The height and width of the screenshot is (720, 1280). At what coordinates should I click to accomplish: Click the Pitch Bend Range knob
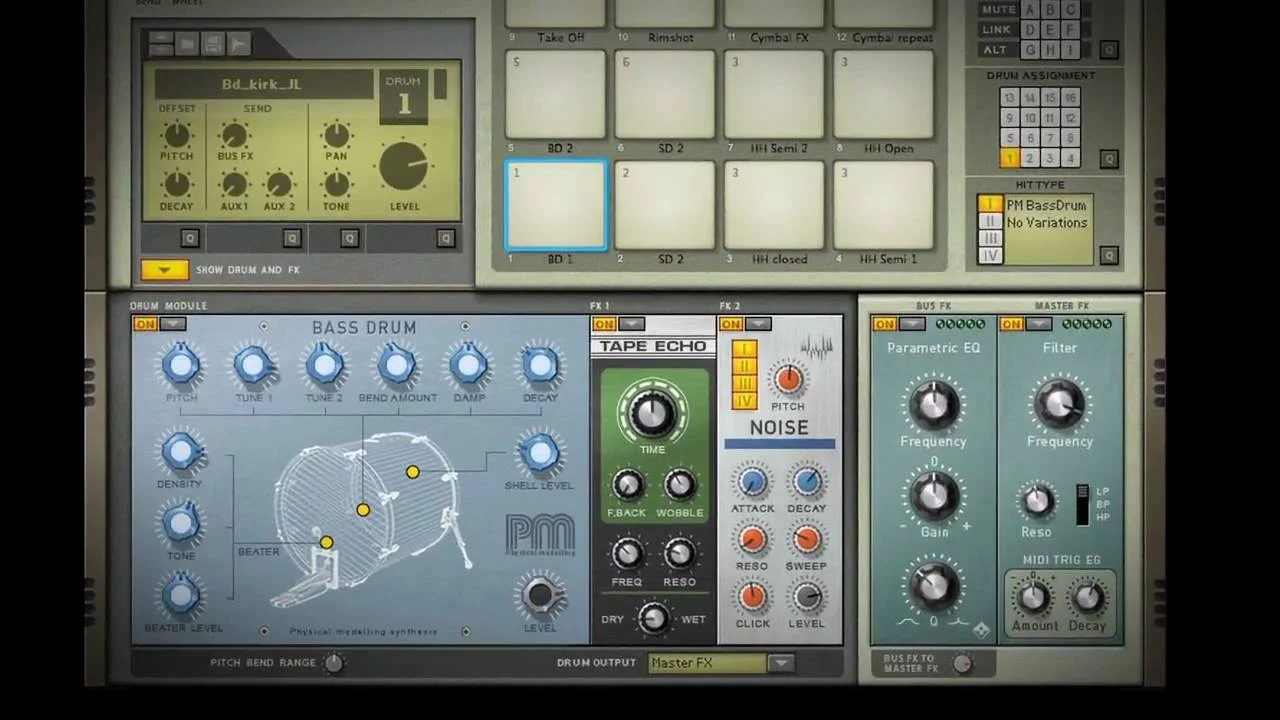coord(334,663)
